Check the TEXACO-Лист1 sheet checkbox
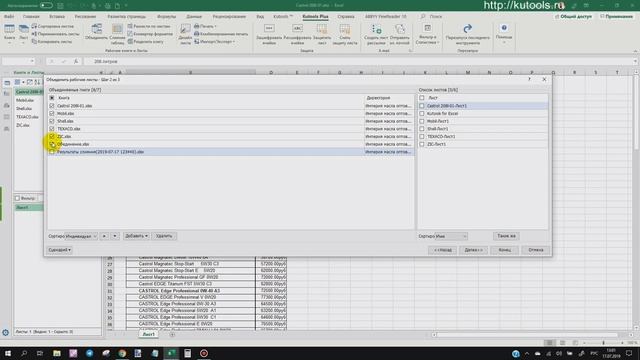 (x=422, y=136)
